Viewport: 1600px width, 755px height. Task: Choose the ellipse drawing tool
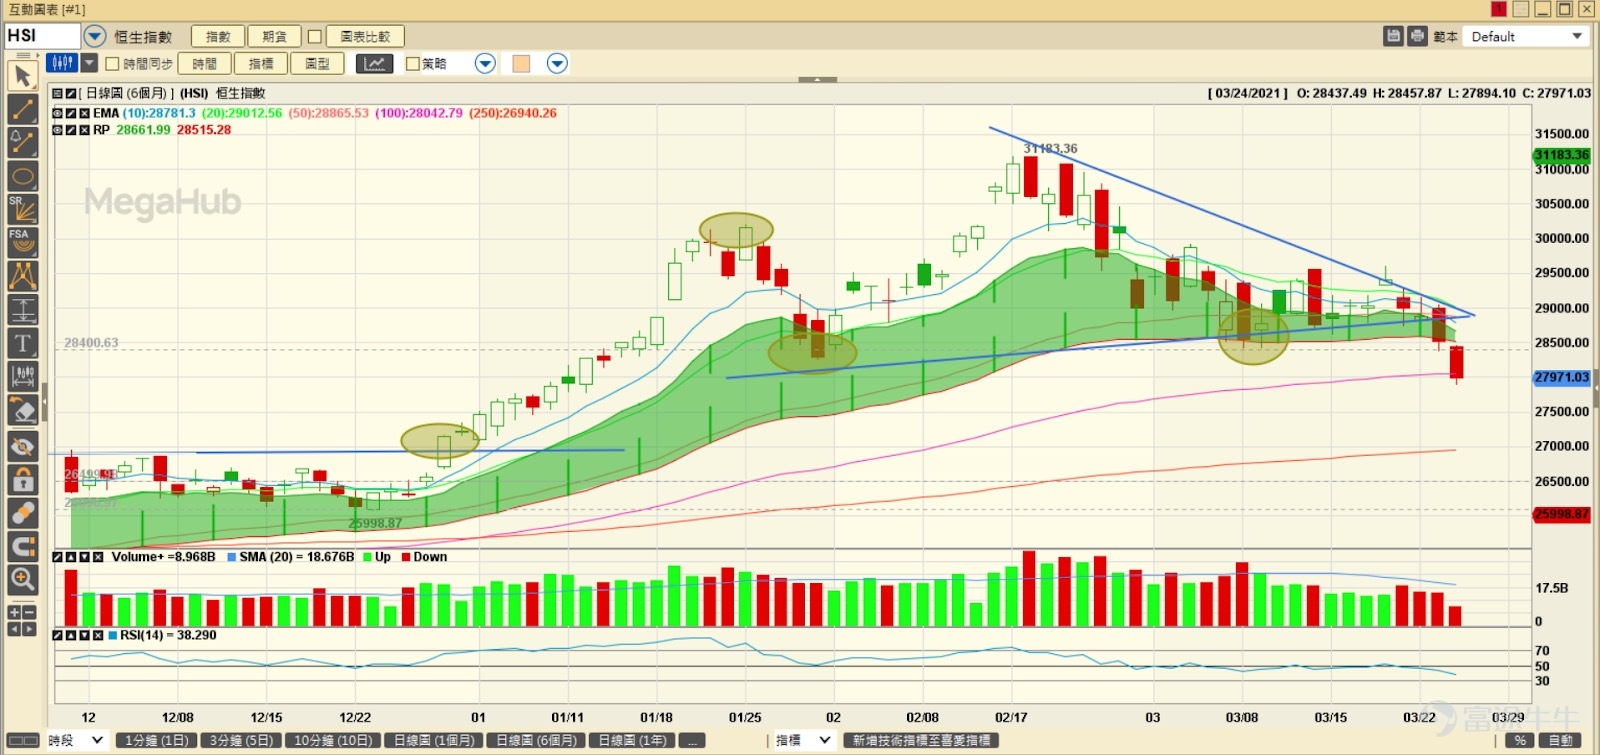point(22,178)
